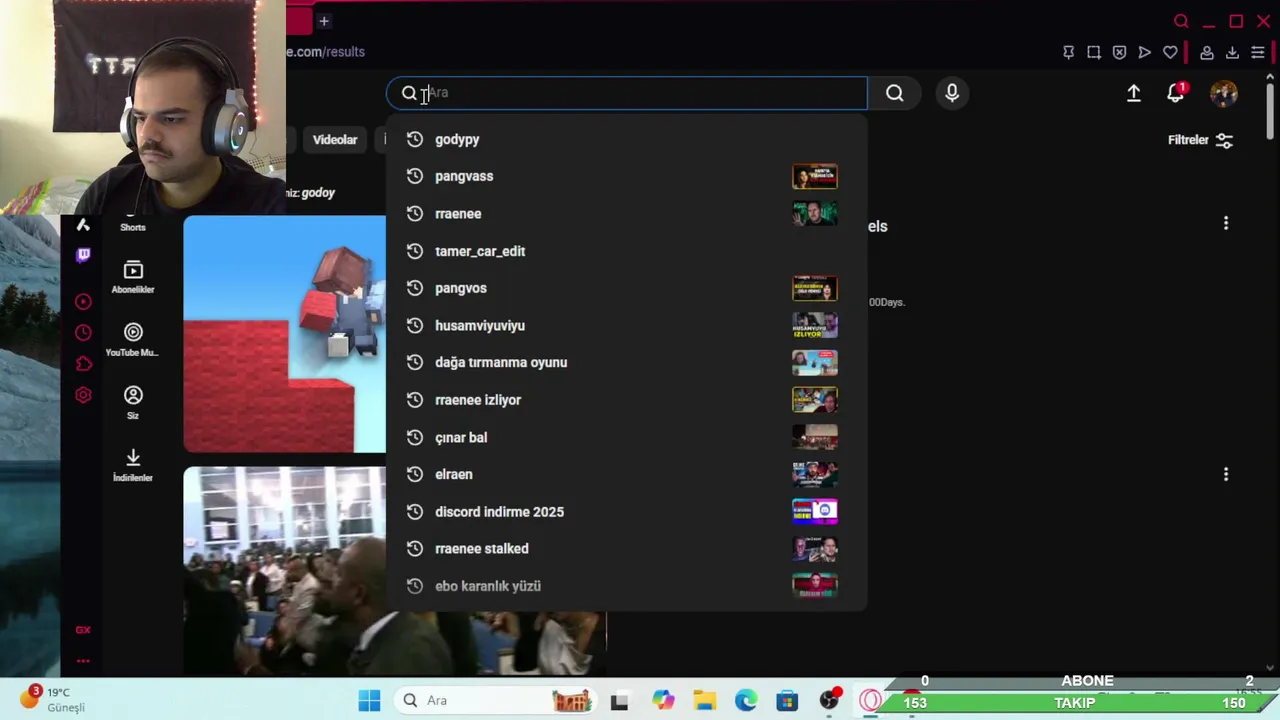
Task: Open Windows Start menu
Action: (369, 700)
